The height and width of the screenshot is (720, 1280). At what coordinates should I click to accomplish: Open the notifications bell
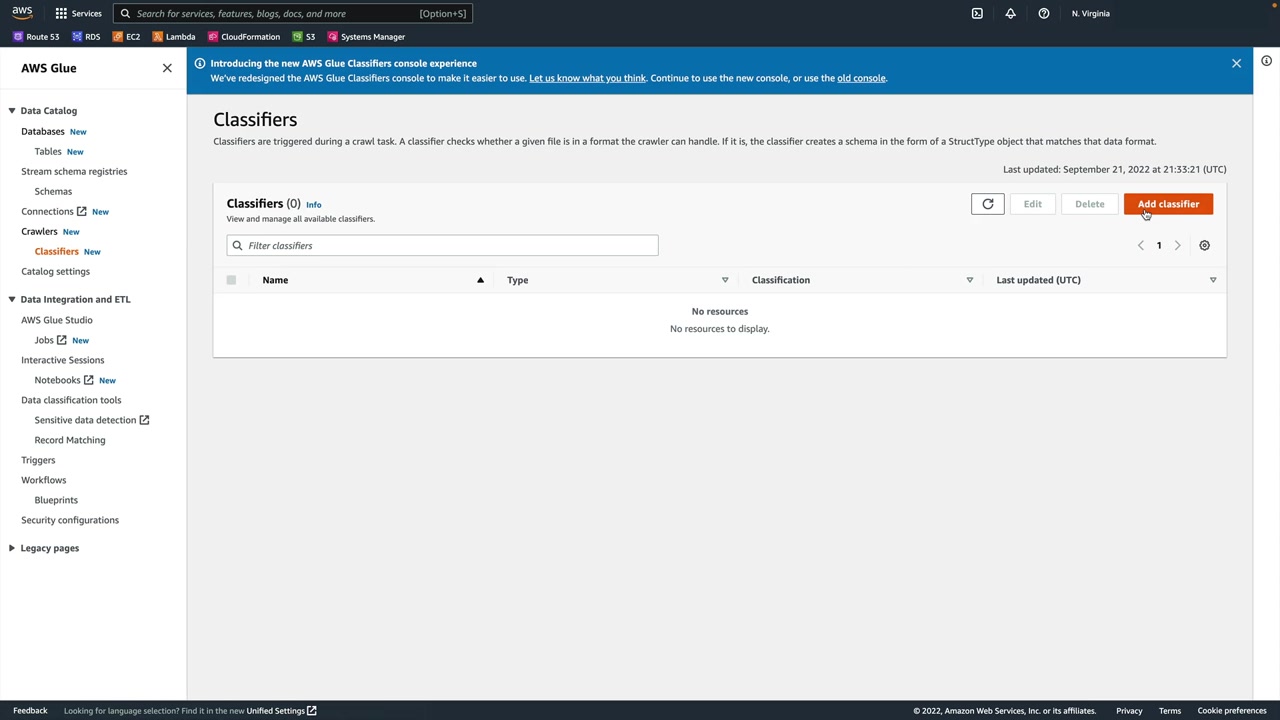coord(1010,13)
